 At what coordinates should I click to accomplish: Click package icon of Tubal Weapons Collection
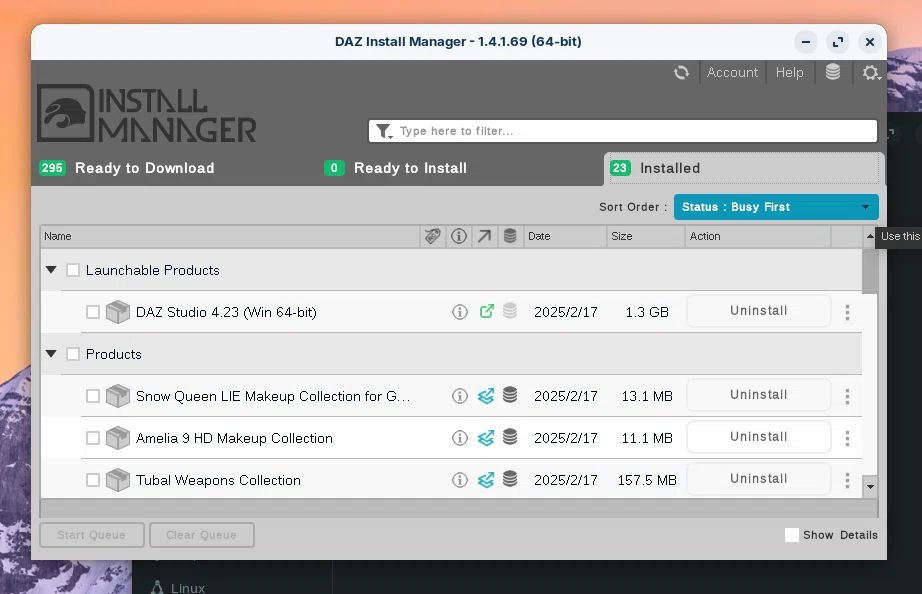pyautogui.click(x=118, y=480)
